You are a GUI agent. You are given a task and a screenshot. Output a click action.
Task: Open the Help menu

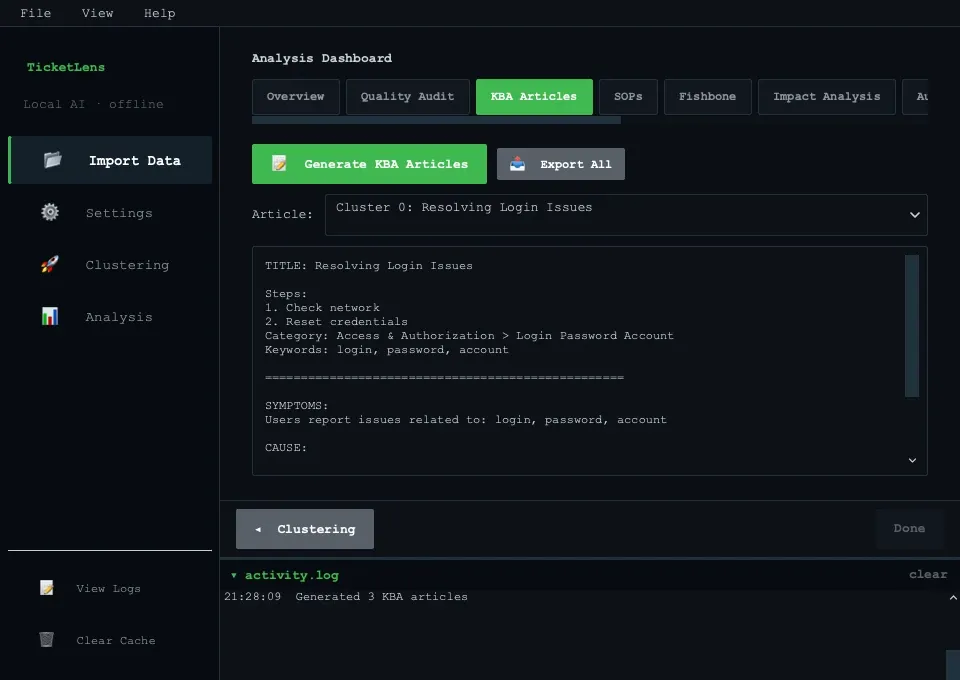(x=159, y=13)
